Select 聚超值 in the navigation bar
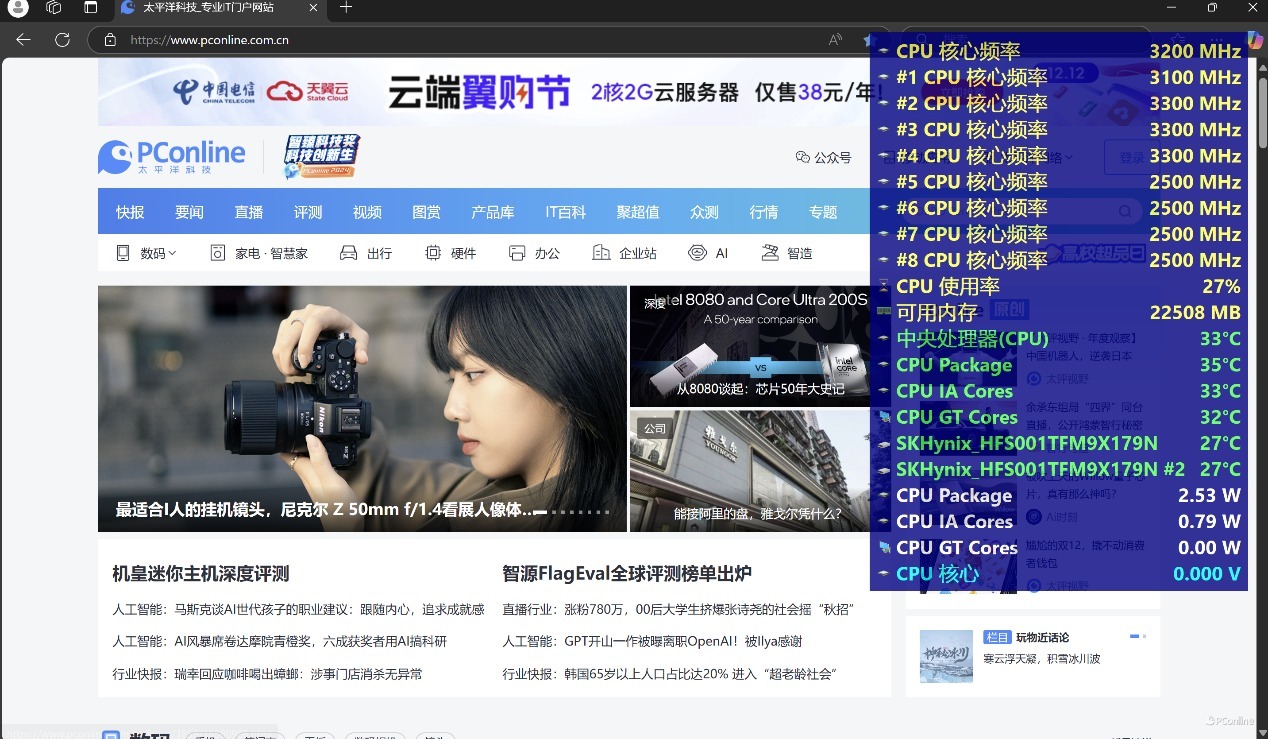 tap(638, 212)
